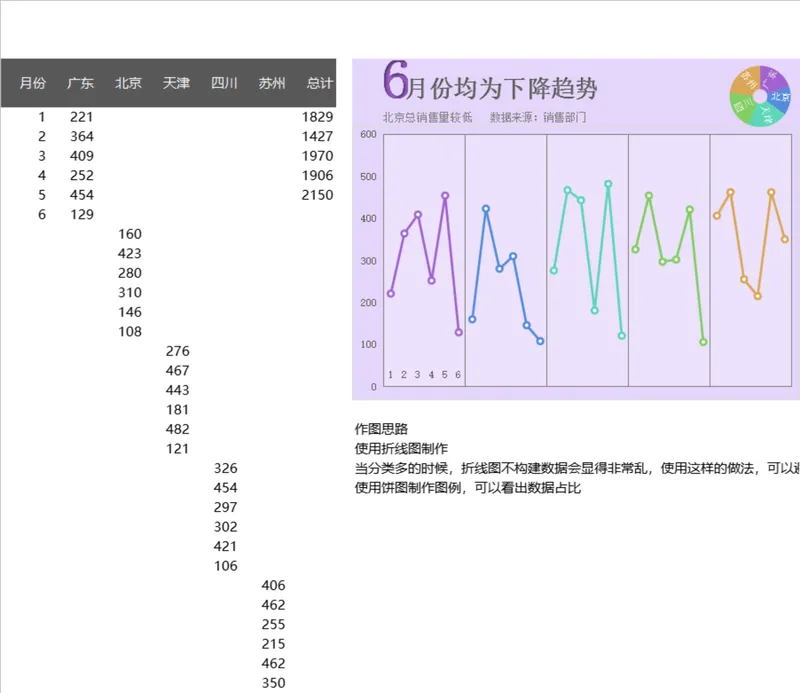Click the 300 label on the vertical axis
800x693 pixels.
(368, 261)
